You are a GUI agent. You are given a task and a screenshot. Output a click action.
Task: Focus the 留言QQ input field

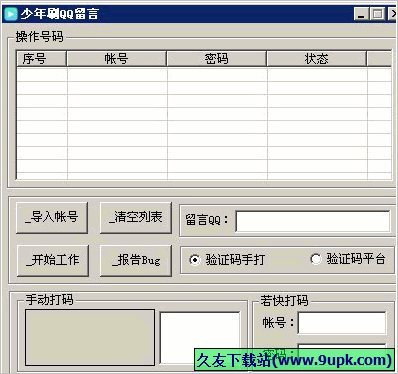tap(313, 221)
